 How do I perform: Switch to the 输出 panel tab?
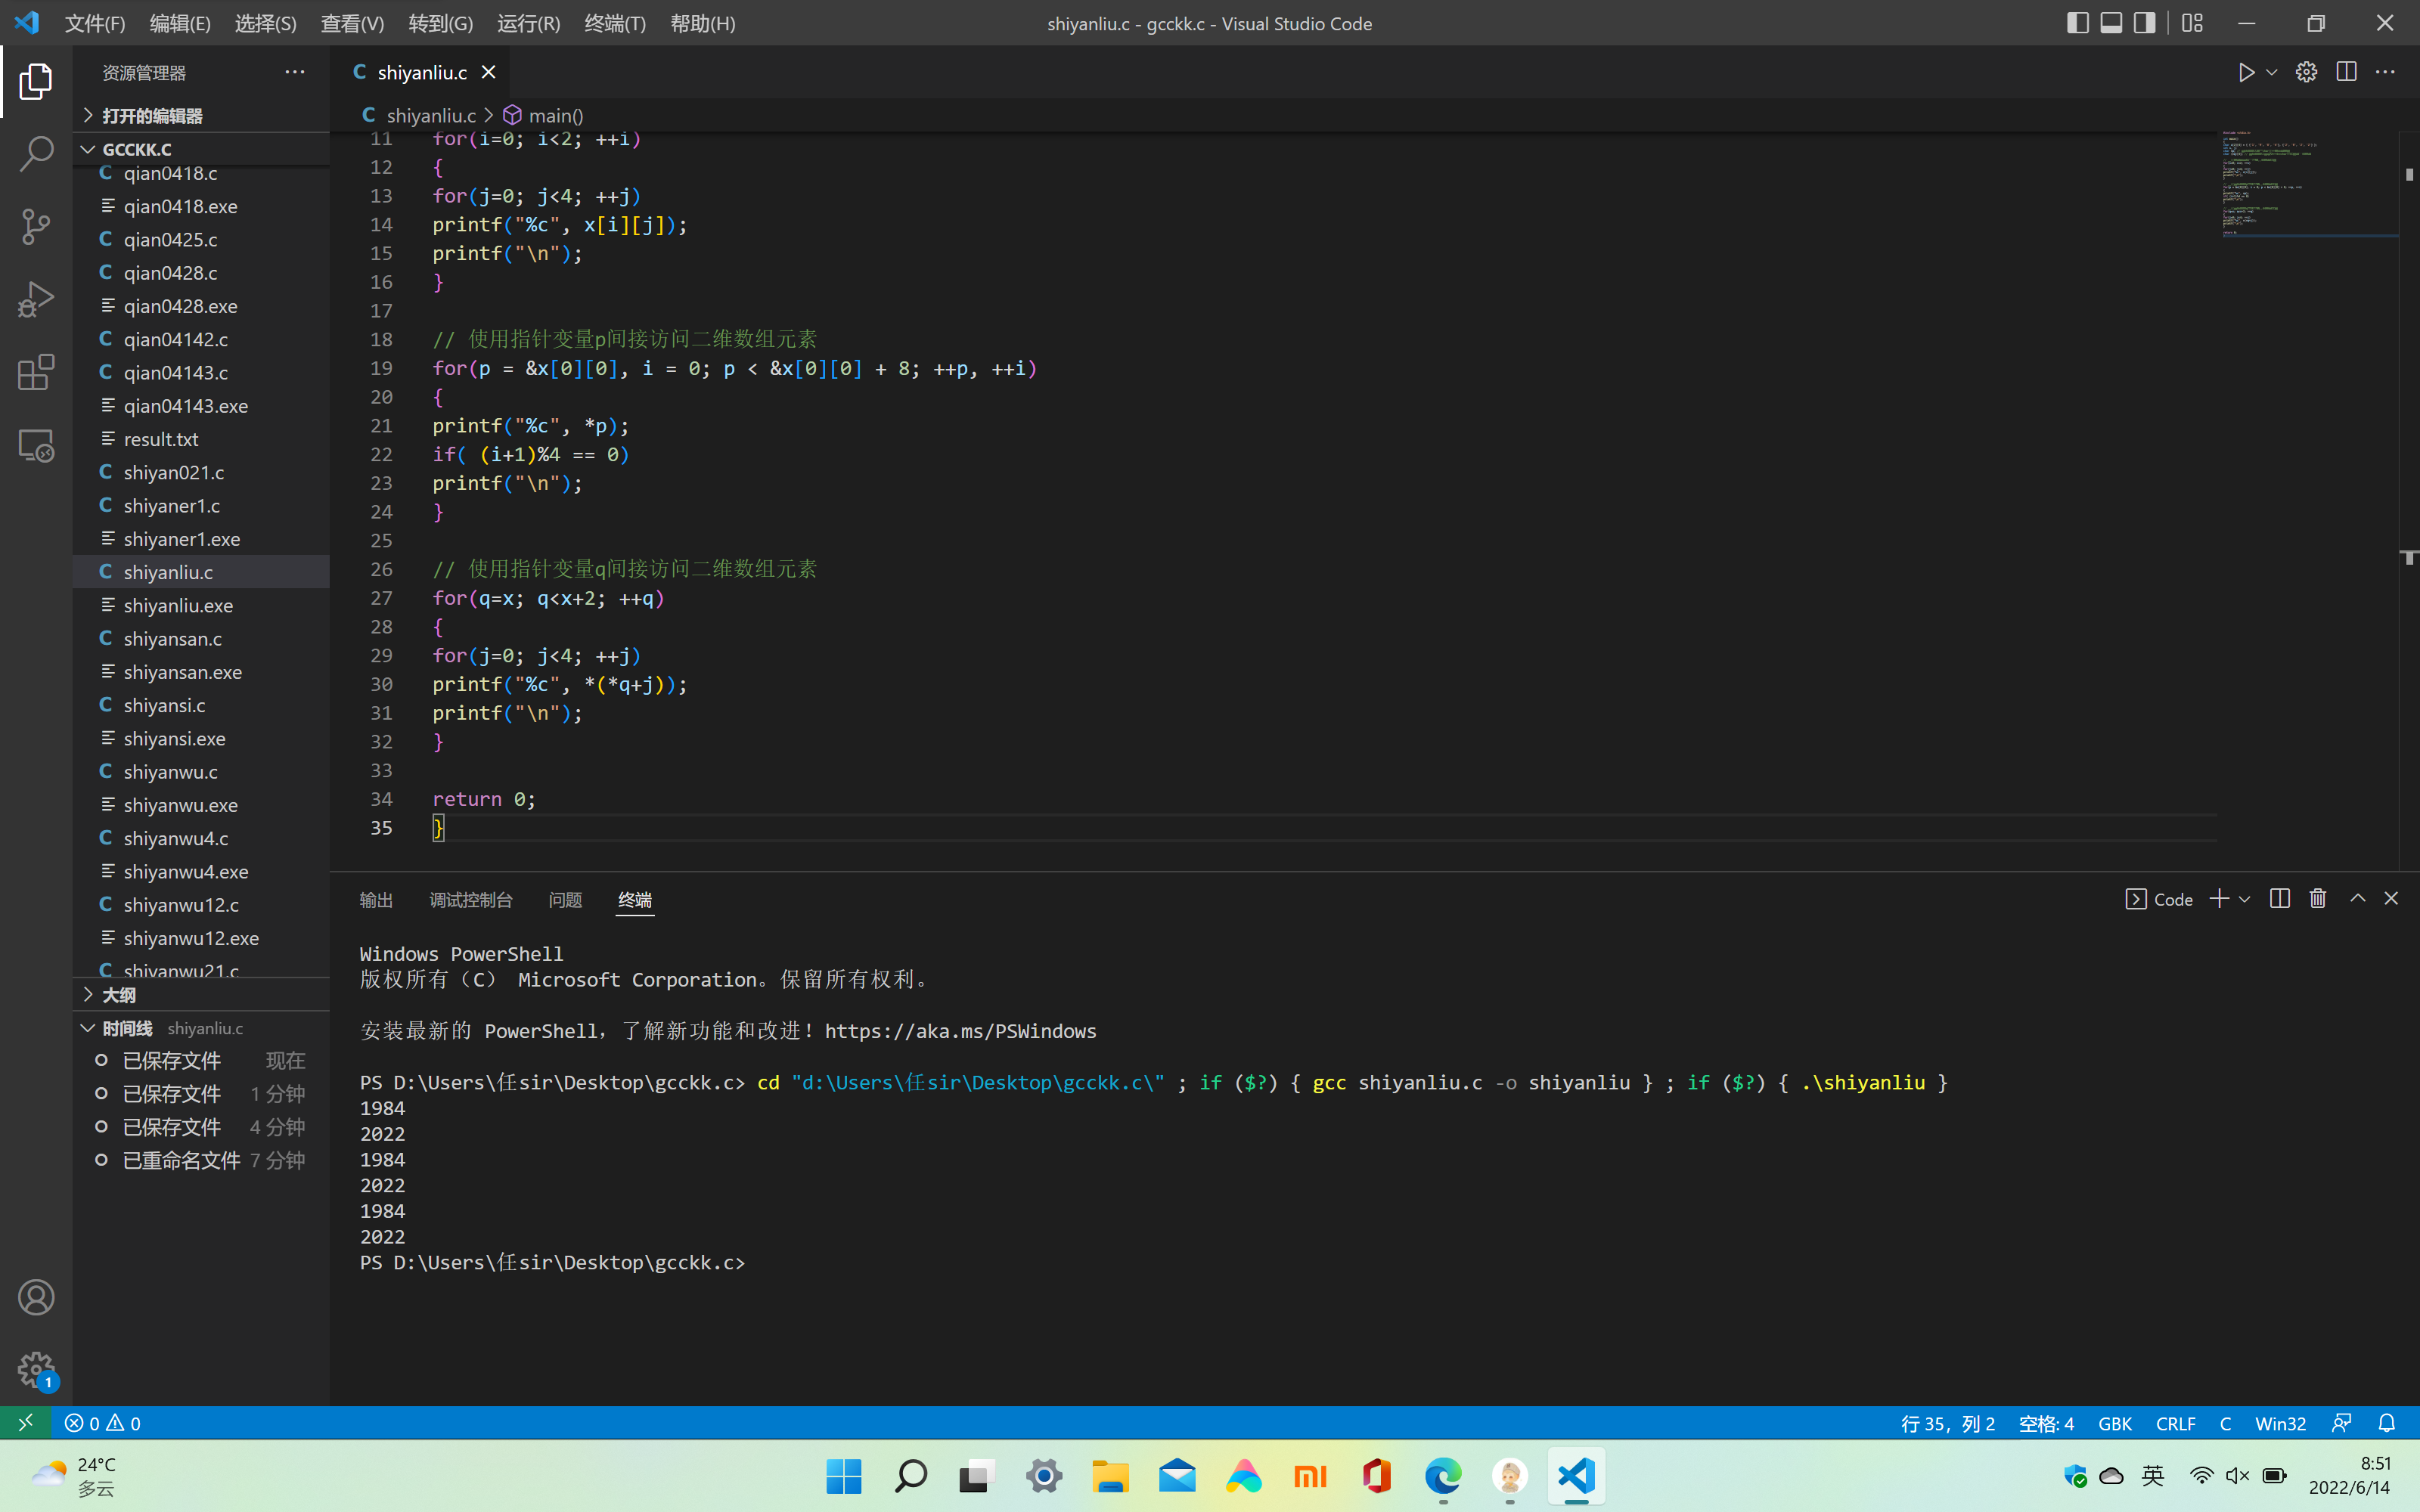(x=376, y=900)
